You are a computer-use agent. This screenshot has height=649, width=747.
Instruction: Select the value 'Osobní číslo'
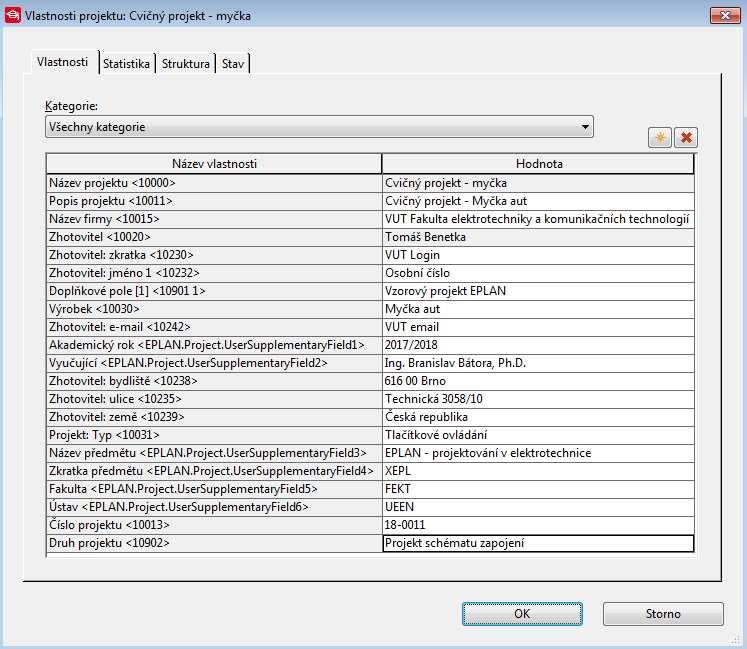point(538,273)
